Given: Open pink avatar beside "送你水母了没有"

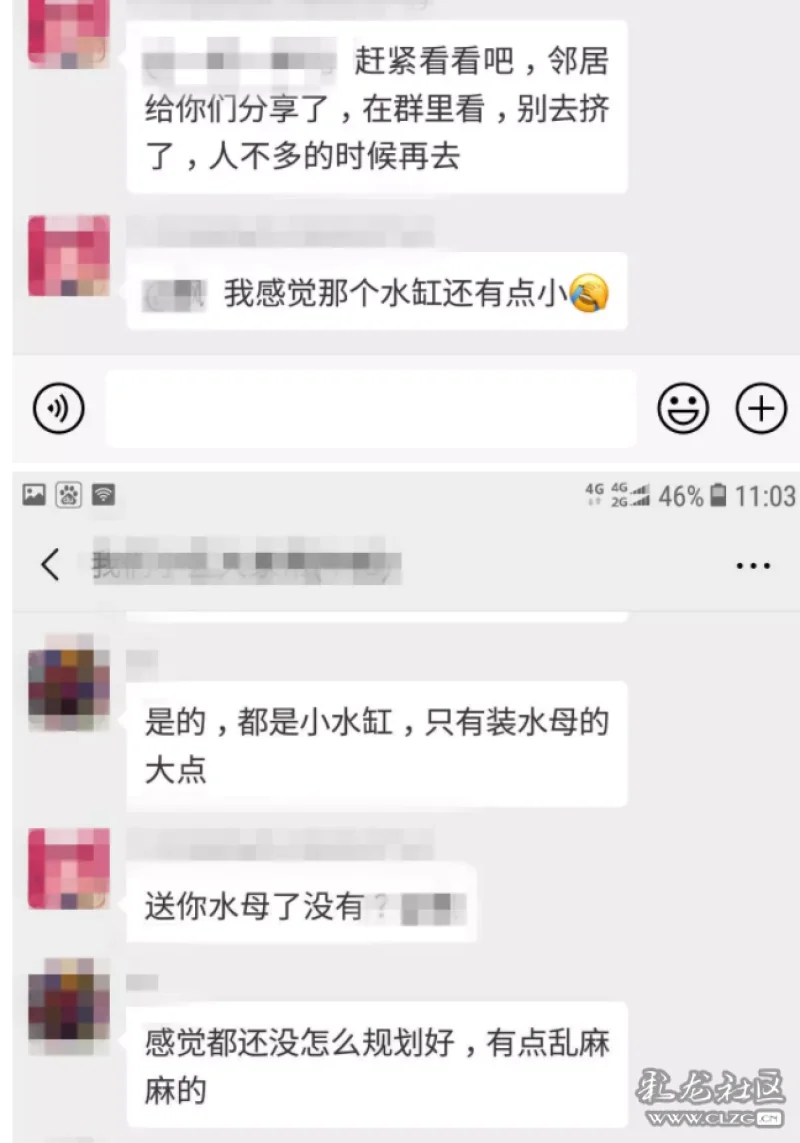Looking at the screenshot, I should [69, 869].
